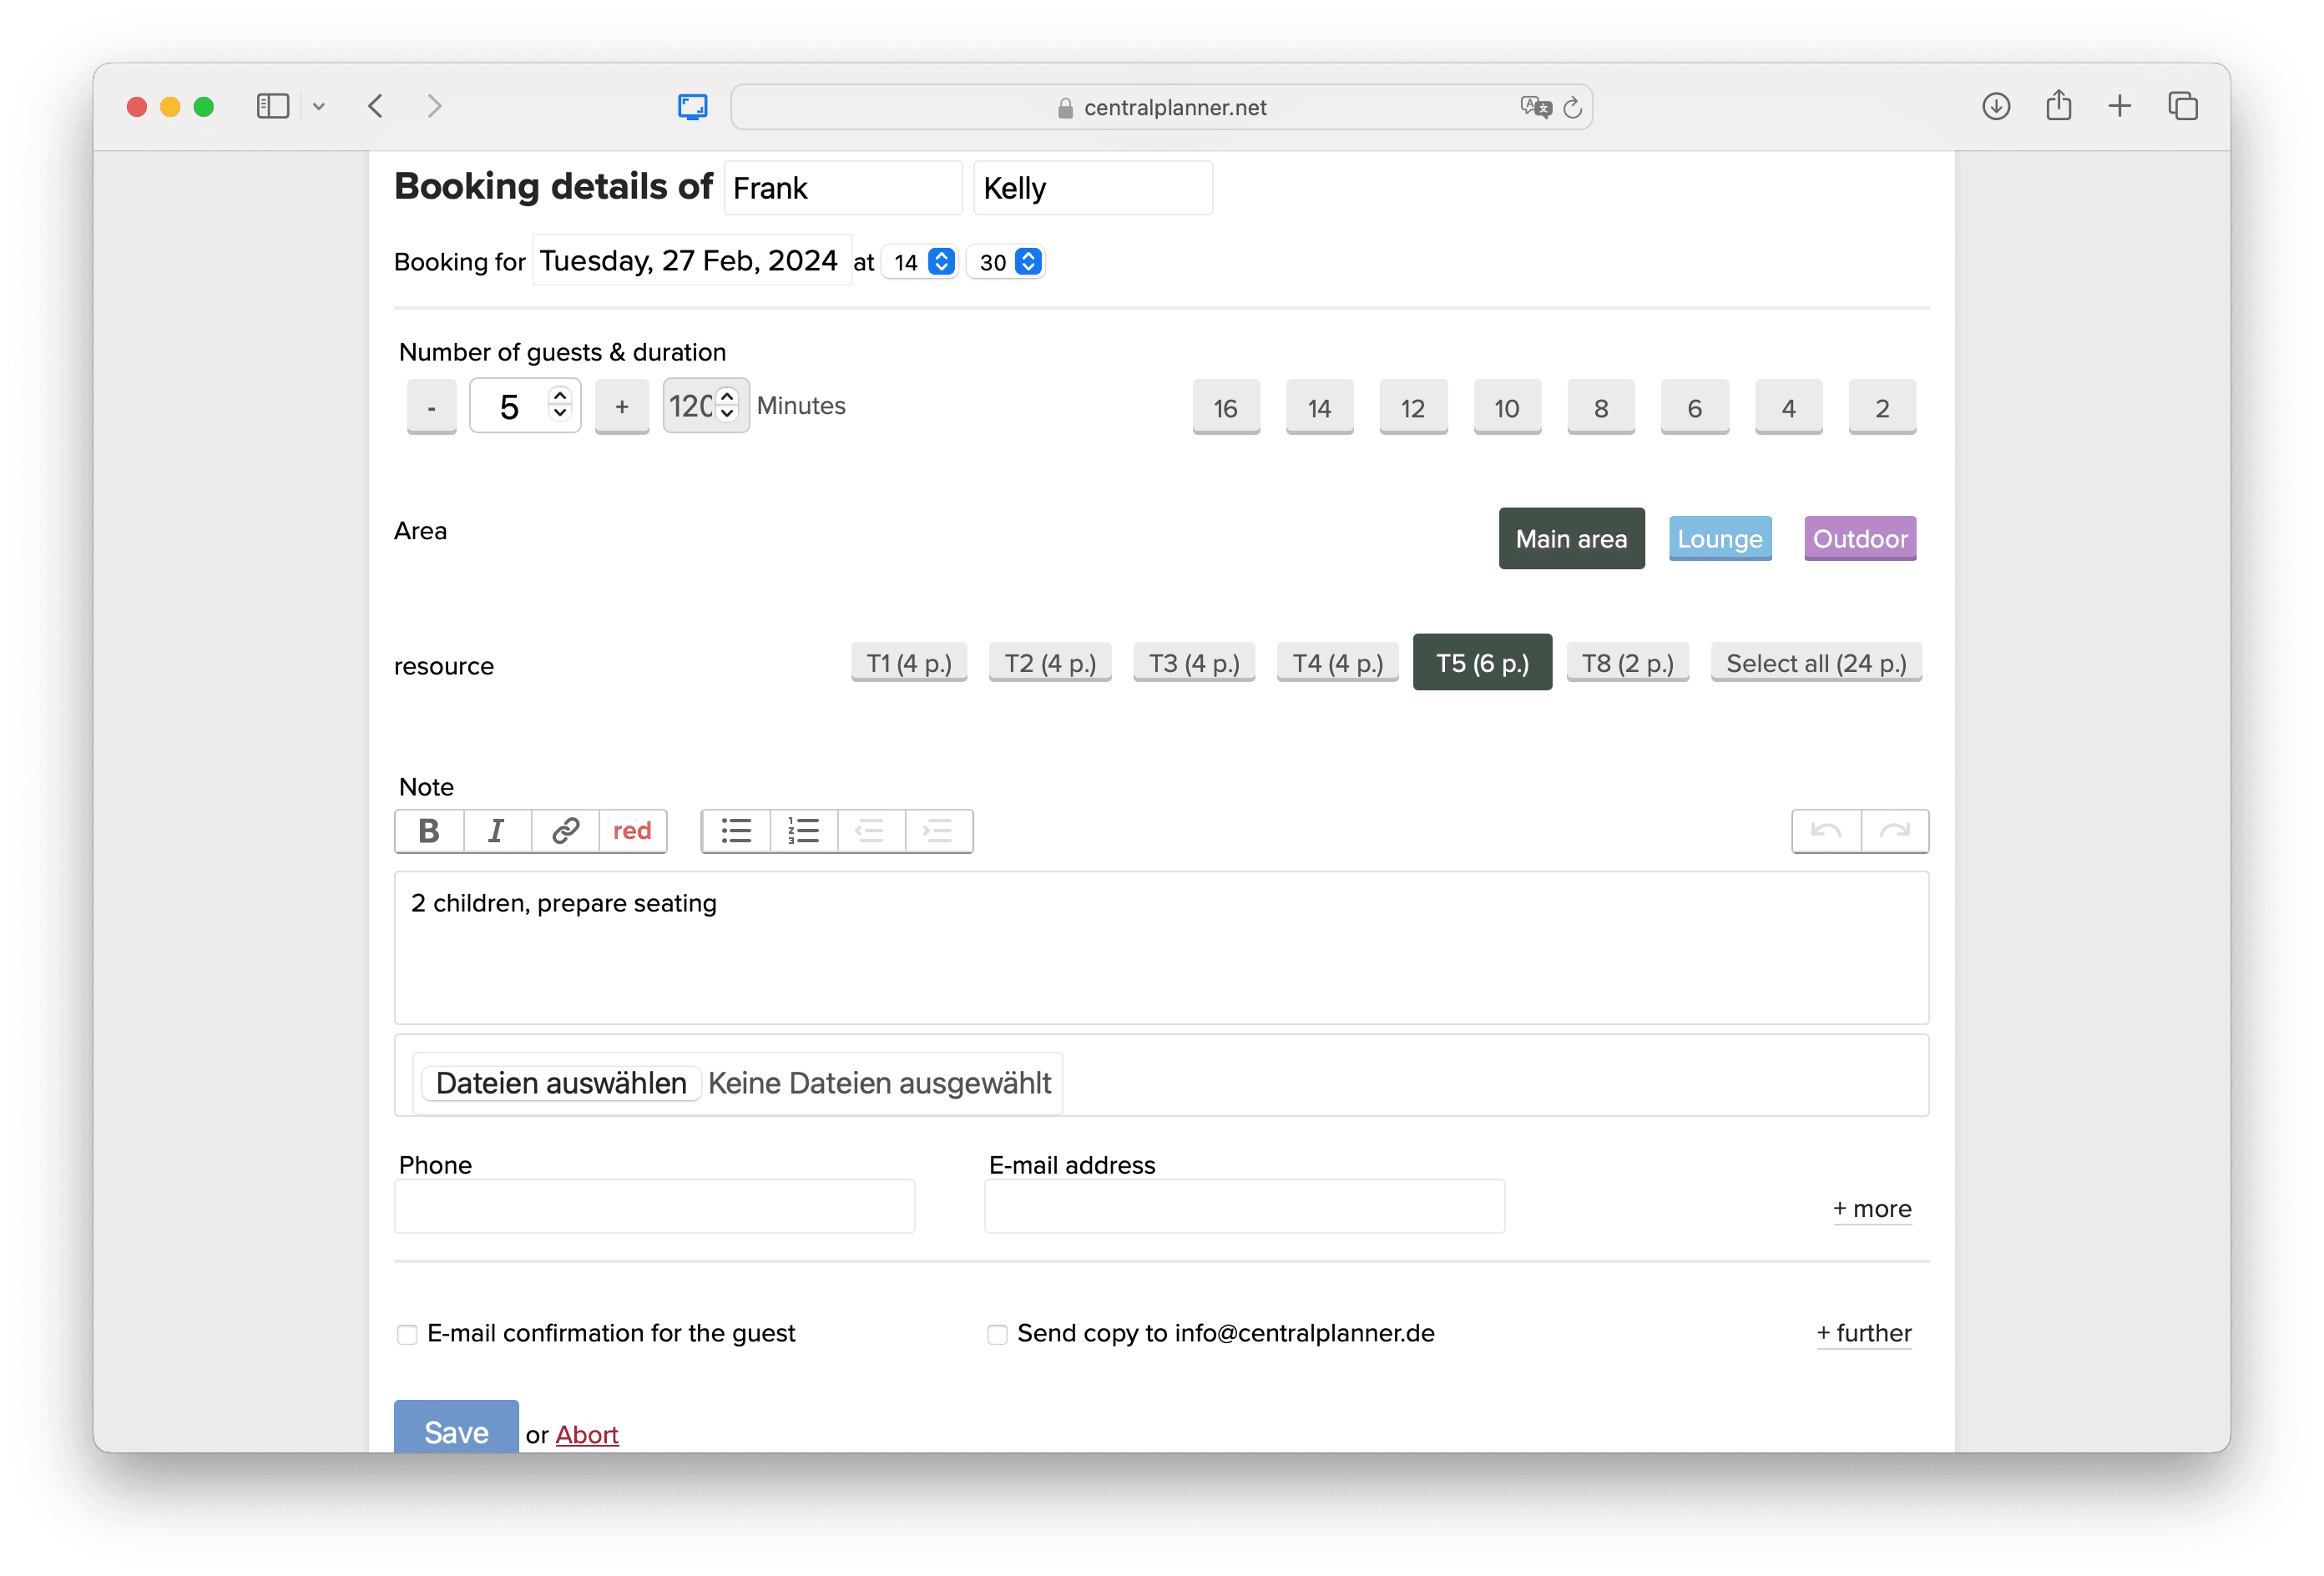Viewport: 2324px width, 1576px height.
Task: Click the Abort link
Action: (x=587, y=1435)
